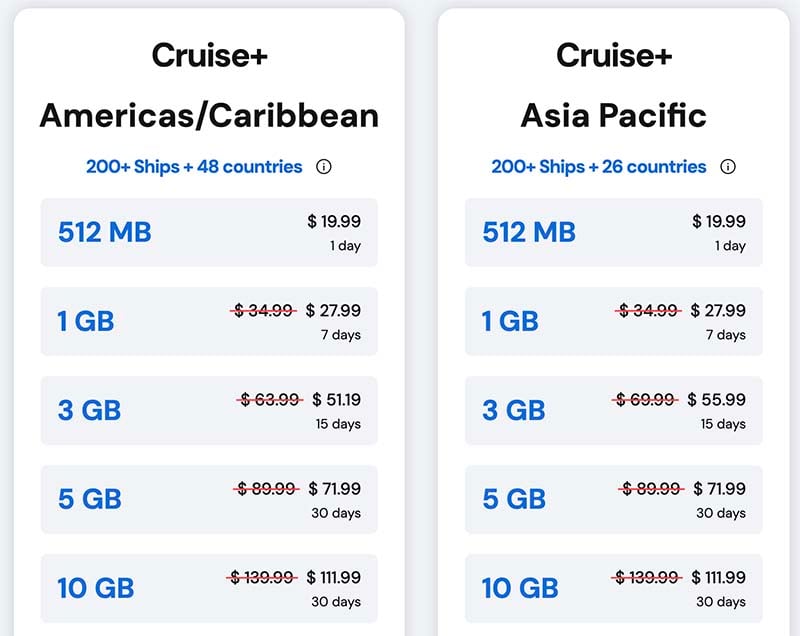Screen dimensions: 800x636
Task: Open info icon beside 26 countries
Action: (x=728, y=167)
